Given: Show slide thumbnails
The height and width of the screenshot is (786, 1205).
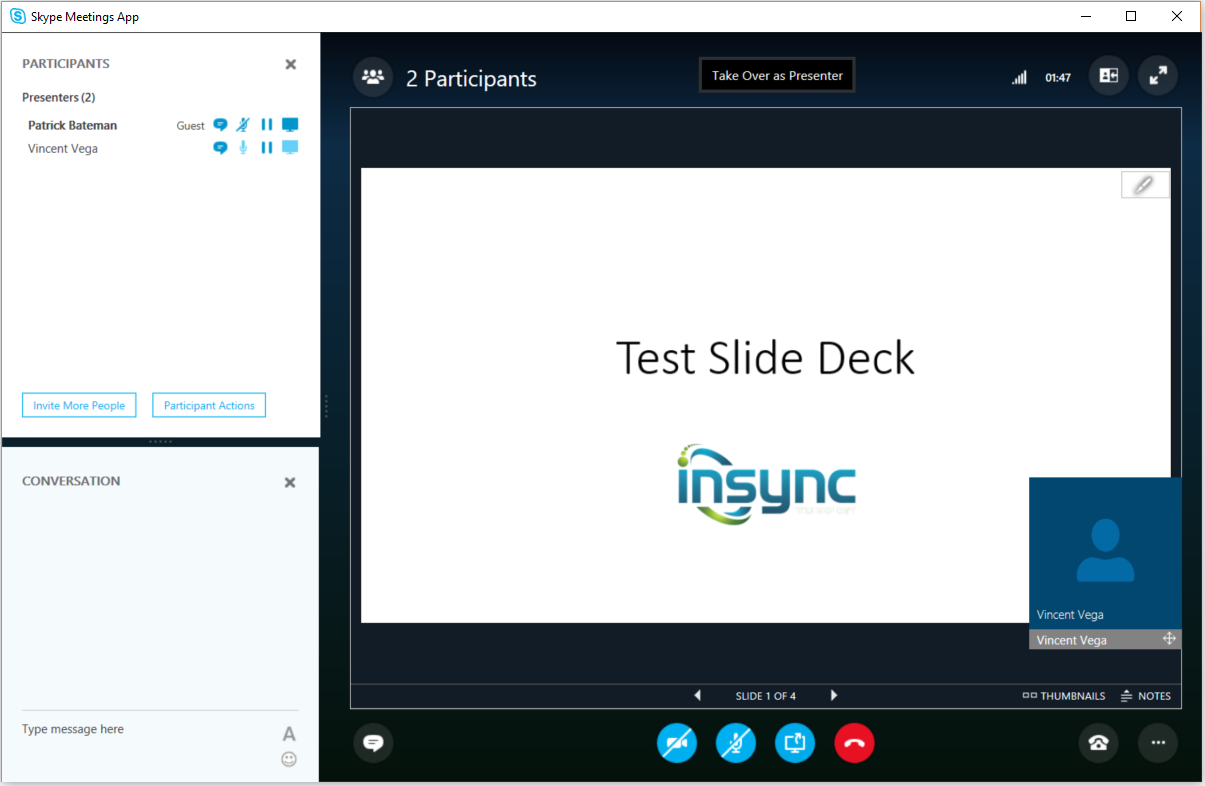Looking at the screenshot, I should click(1063, 696).
